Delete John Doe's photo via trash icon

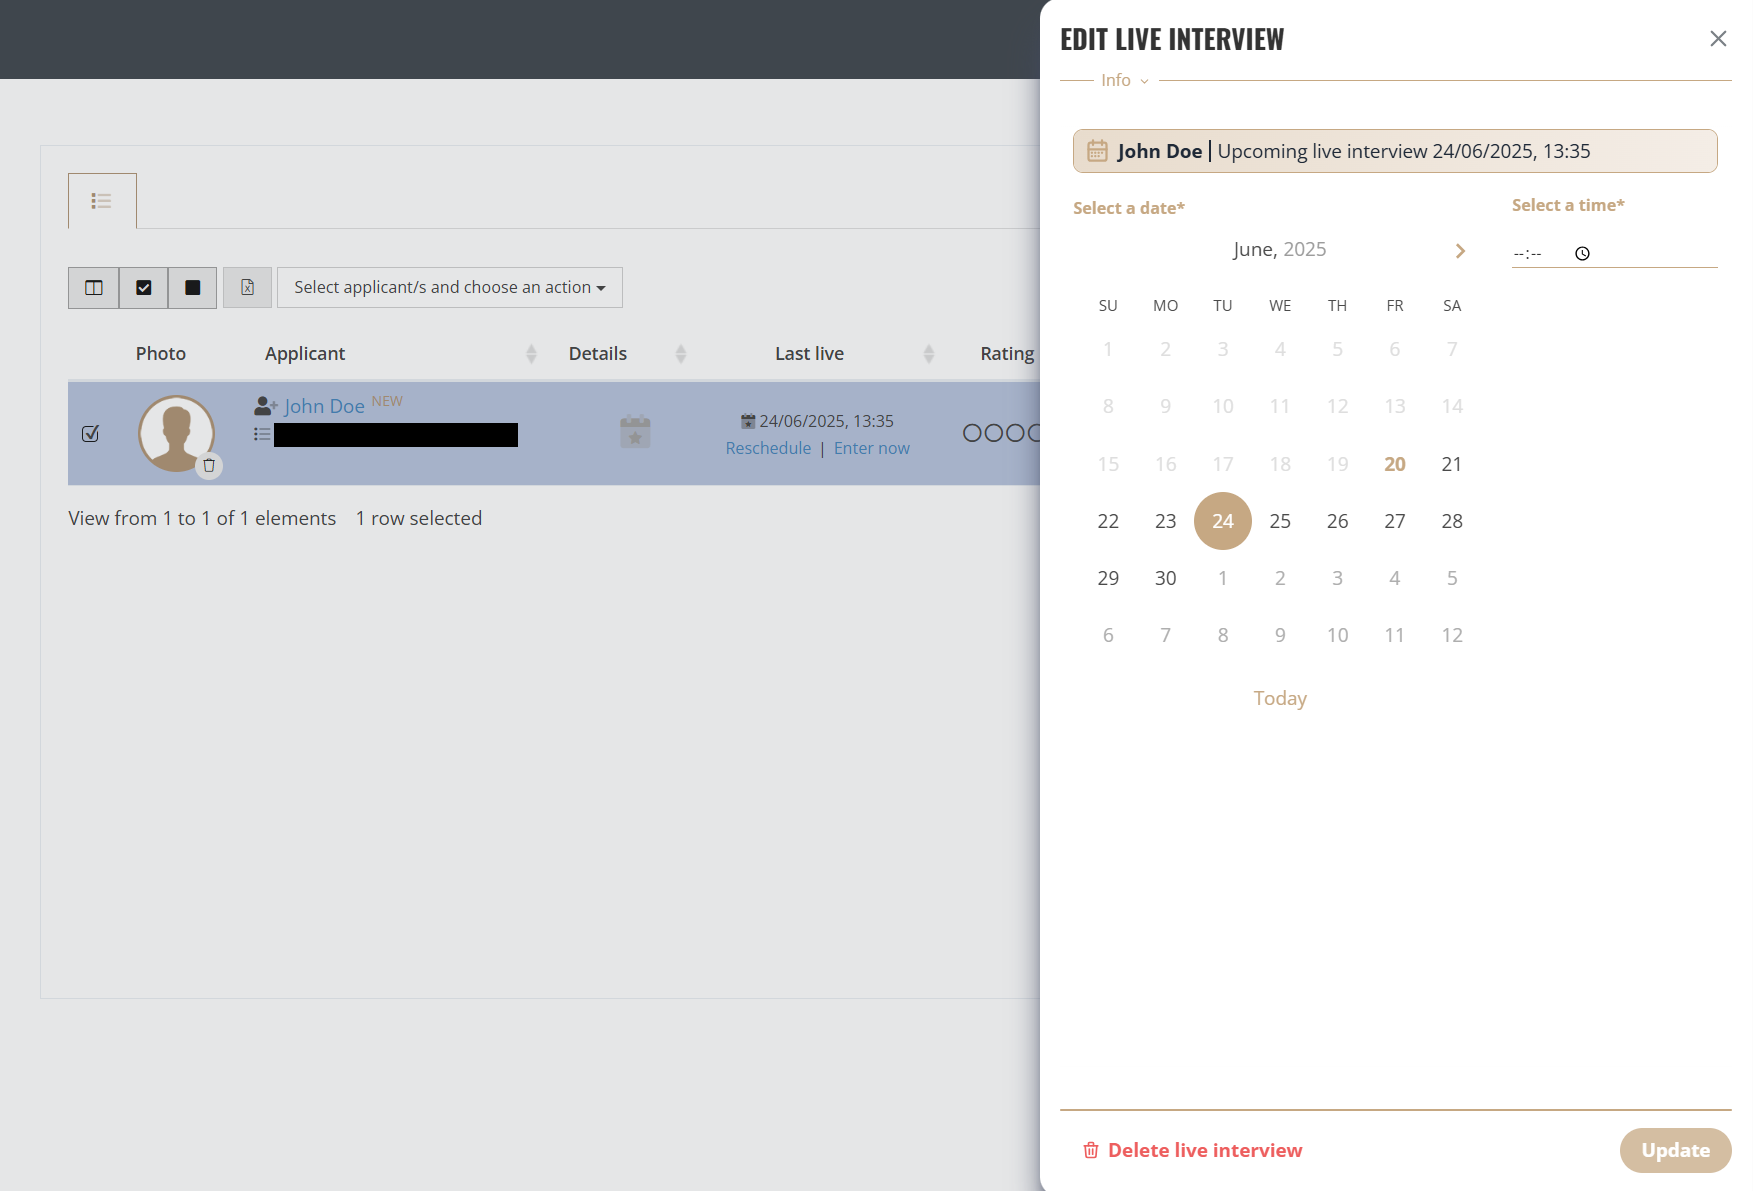pyautogui.click(x=209, y=465)
